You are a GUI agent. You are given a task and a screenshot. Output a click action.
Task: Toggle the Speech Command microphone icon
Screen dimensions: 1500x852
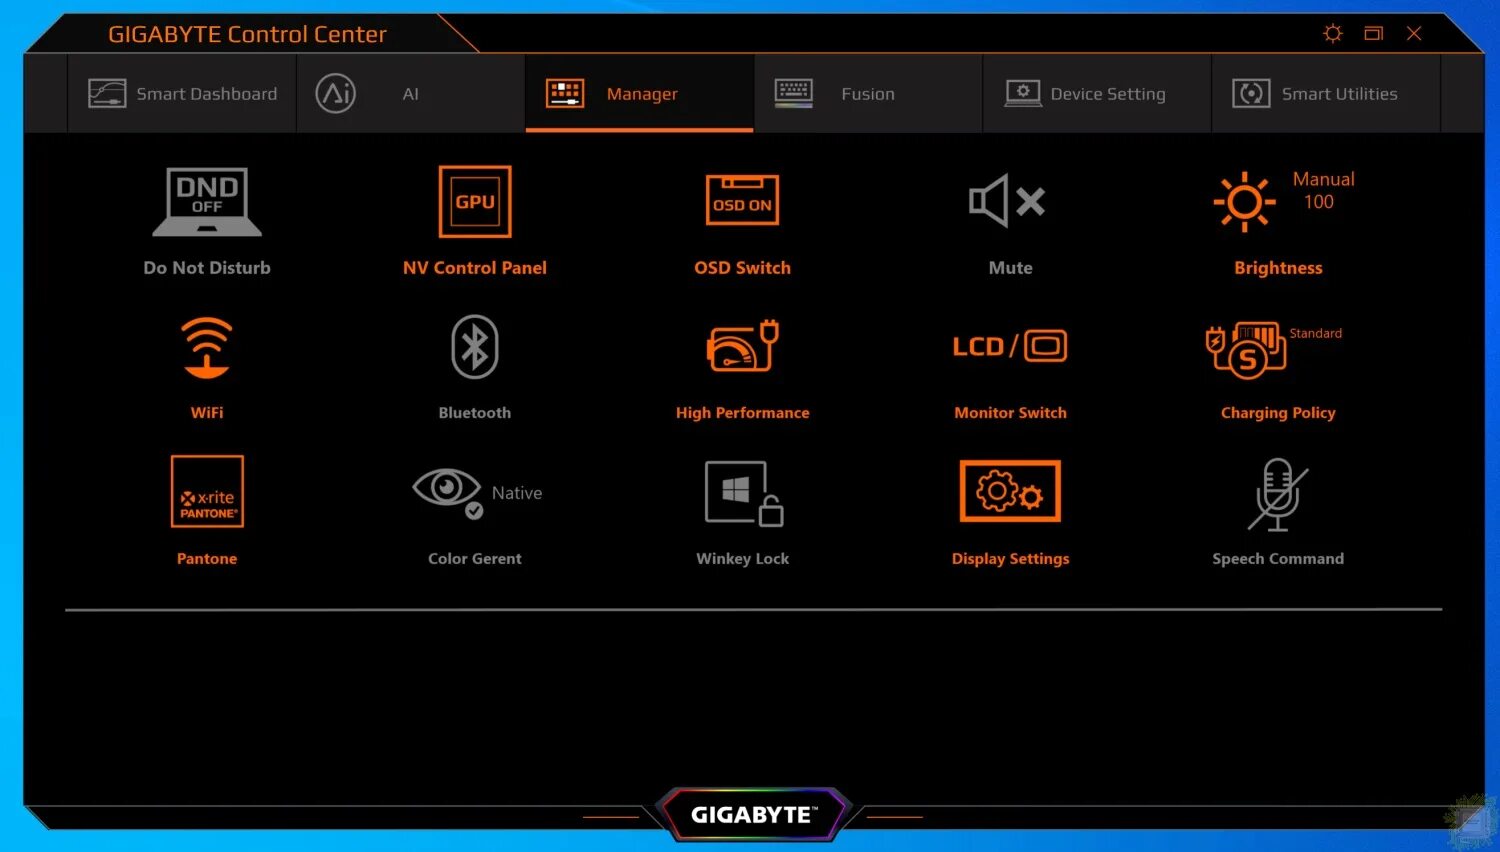click(x=1278, y=494)
